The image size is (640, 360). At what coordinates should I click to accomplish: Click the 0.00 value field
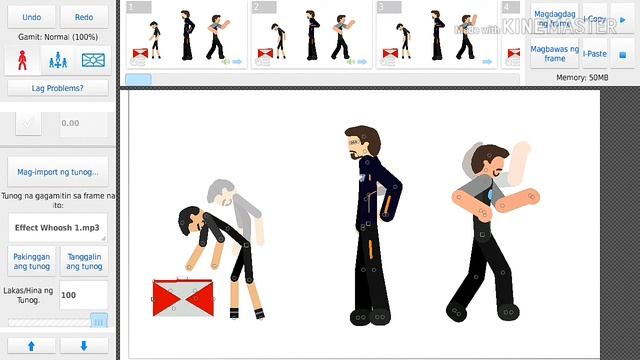[x=83, y=123]
